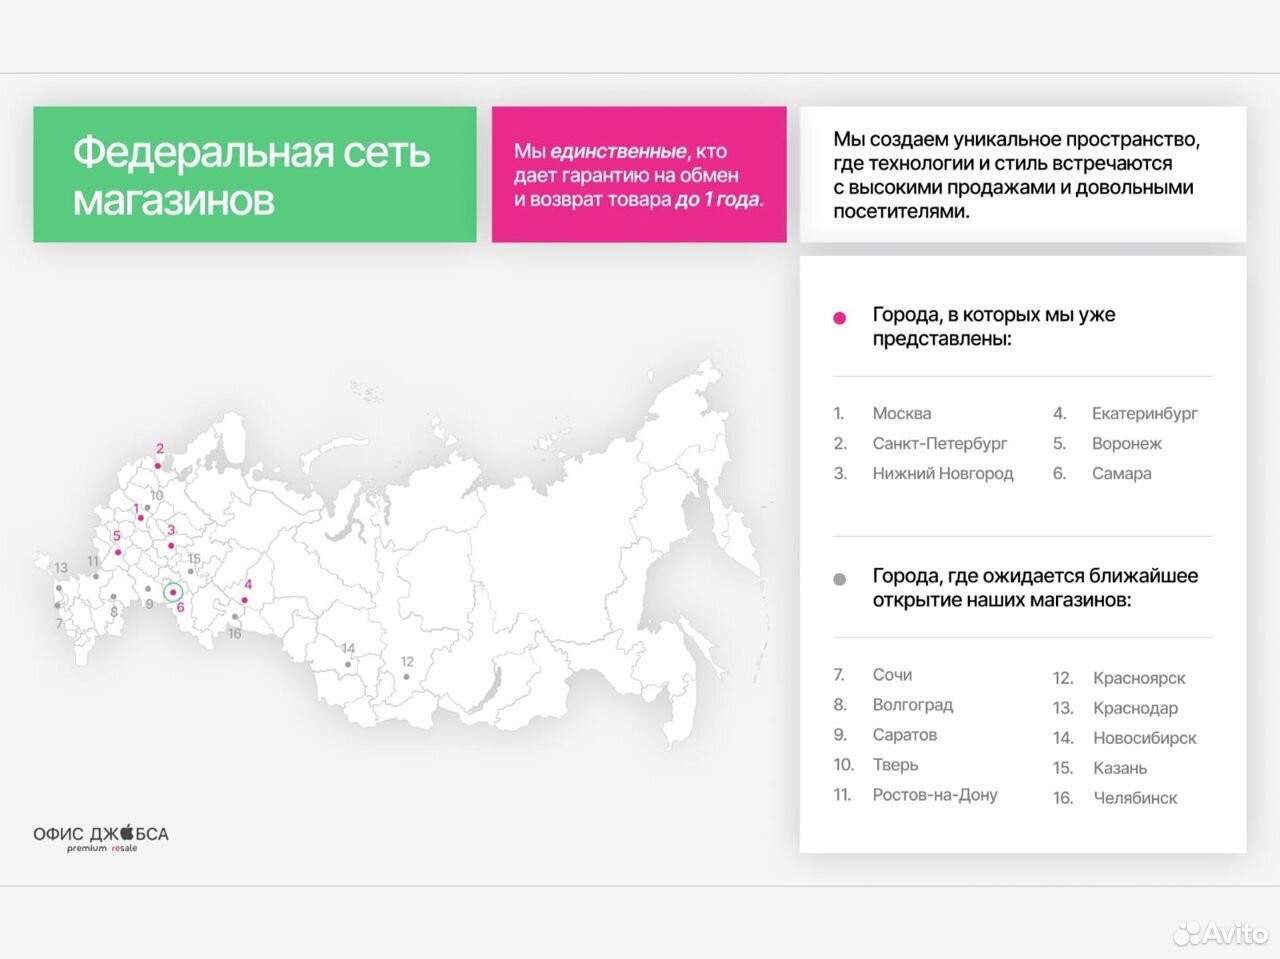Select gray map marker numbered 14
This screenshot has height=959, width=1280.
pos(348,664)
